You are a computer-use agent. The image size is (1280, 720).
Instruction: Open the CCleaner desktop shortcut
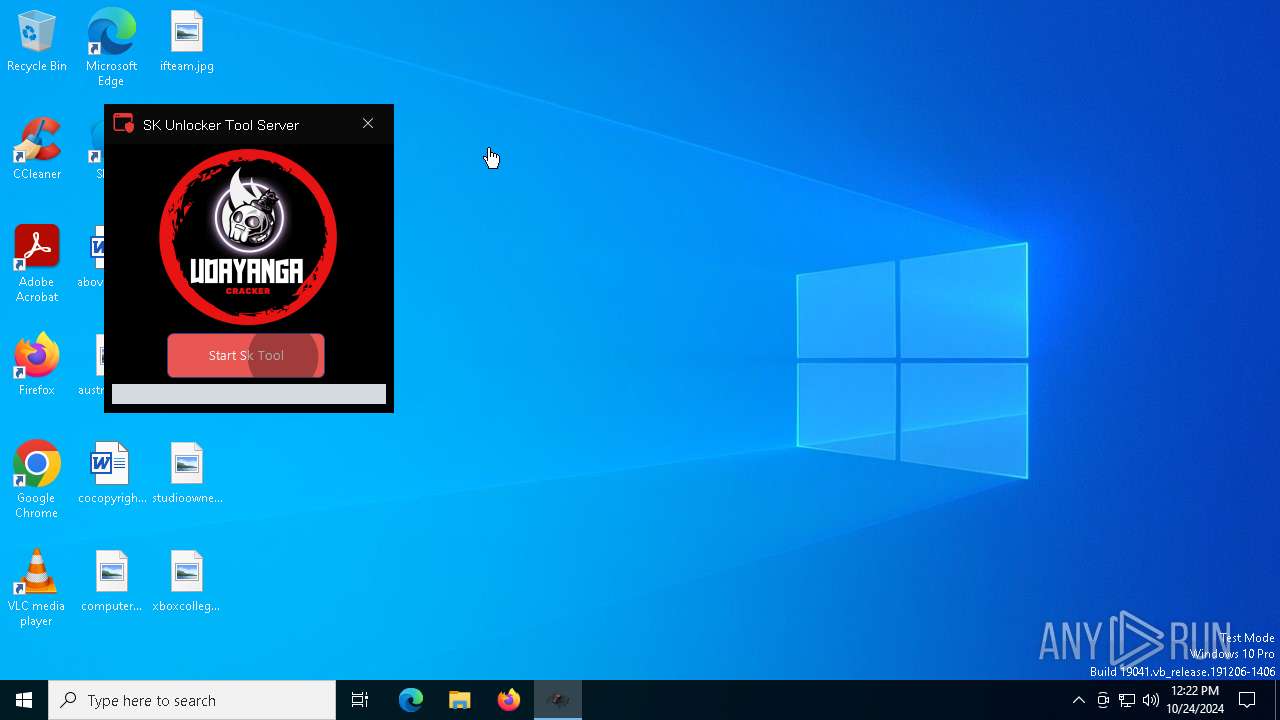(x=37, y=150)
